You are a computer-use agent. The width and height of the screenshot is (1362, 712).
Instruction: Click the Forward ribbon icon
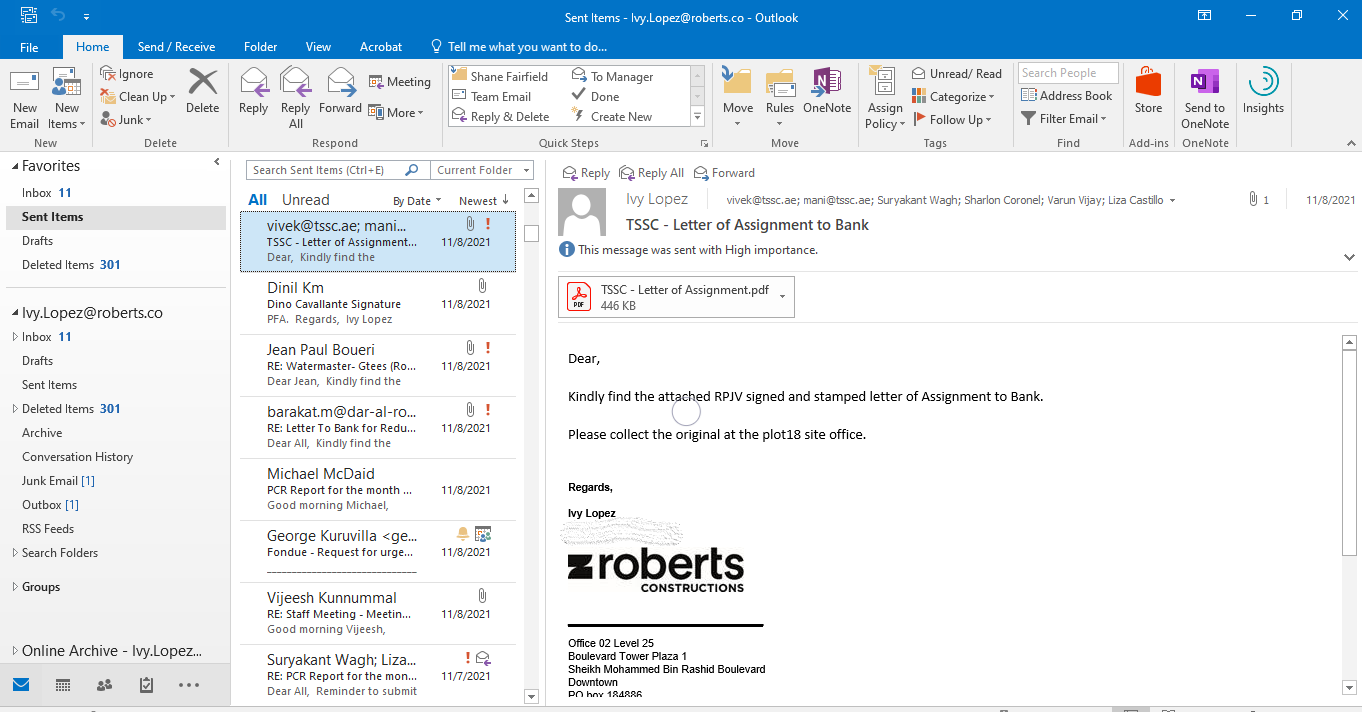pyautogui.click(x=341, y=82)
